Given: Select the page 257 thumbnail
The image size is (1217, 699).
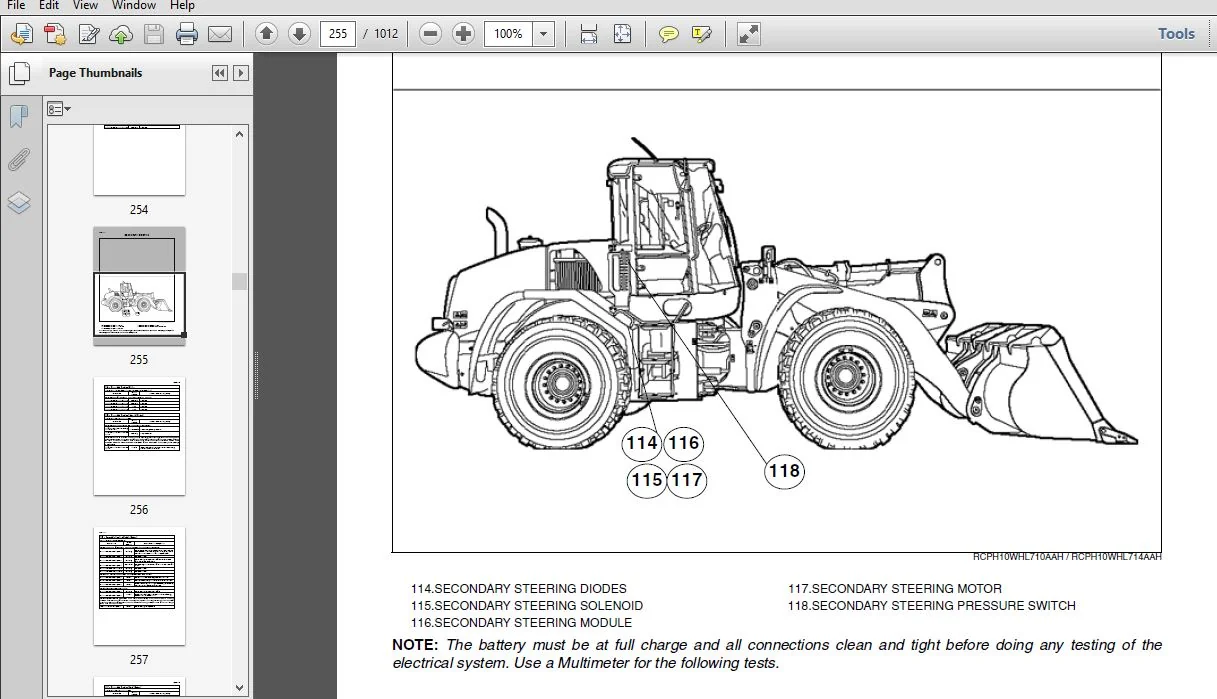Looking at the screenshot, I should tap(139, 586).
